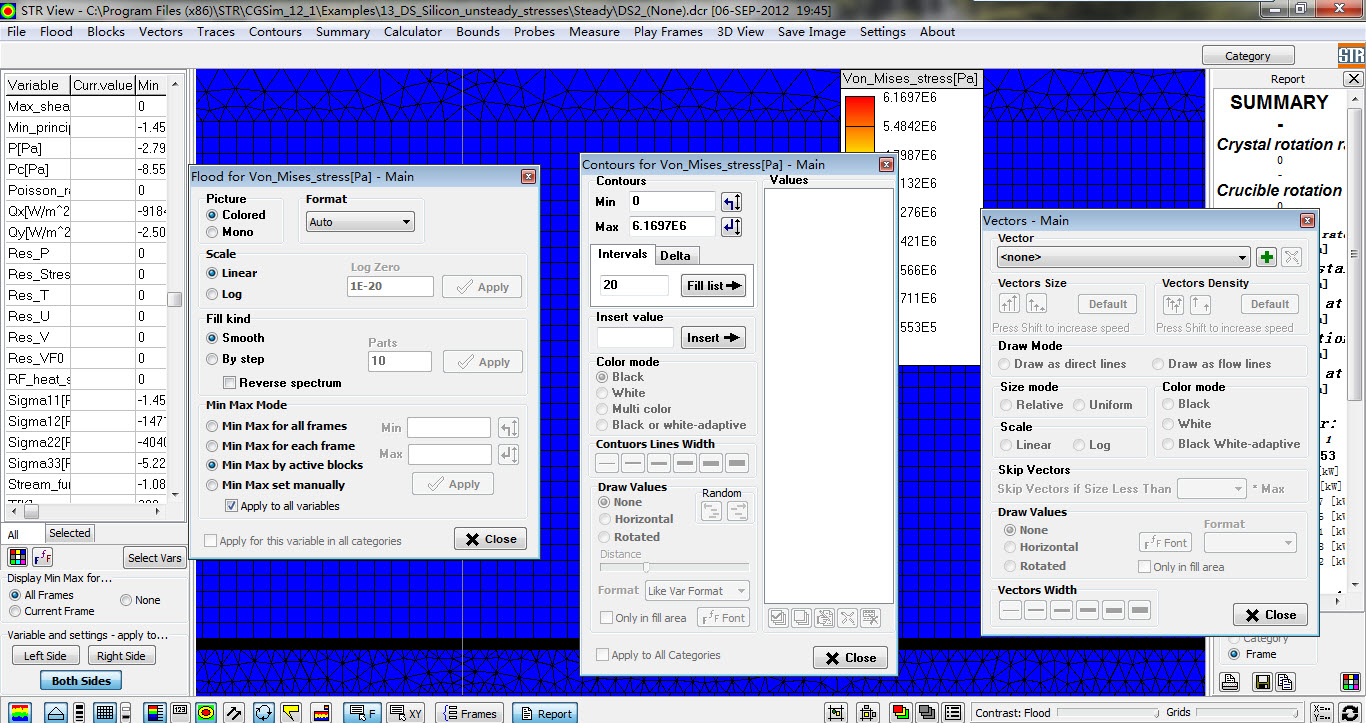Uncheck Apply to all variables checkbox

231,506
